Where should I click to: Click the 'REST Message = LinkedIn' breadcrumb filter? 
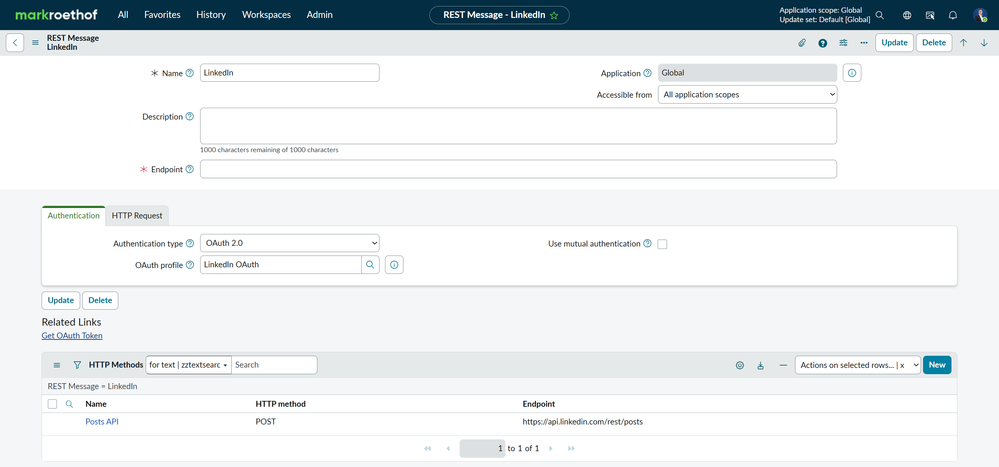92,386
